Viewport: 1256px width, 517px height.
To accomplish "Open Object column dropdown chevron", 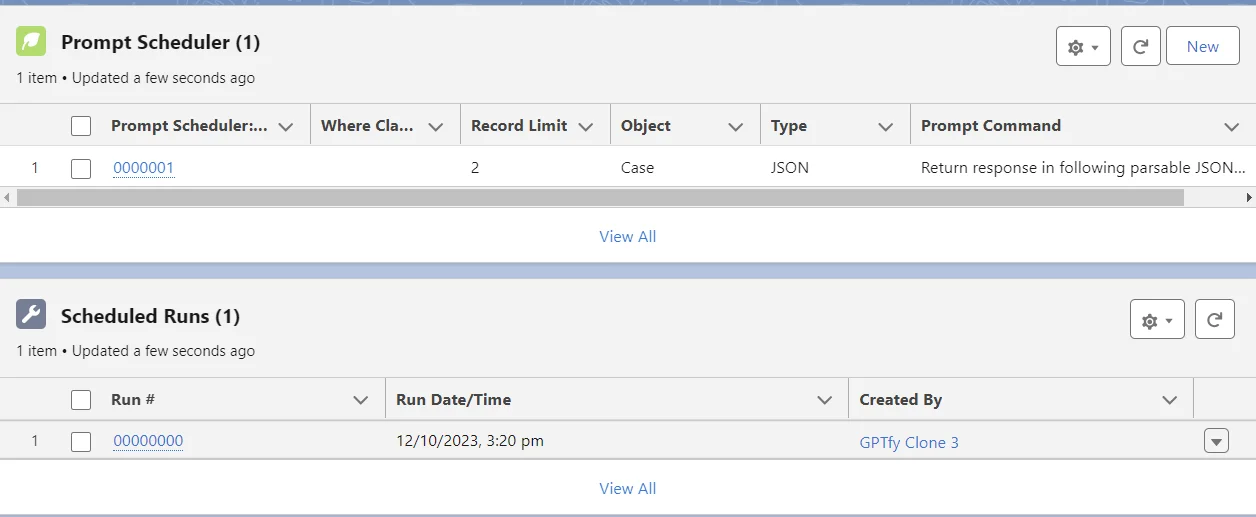I will 736,127.
